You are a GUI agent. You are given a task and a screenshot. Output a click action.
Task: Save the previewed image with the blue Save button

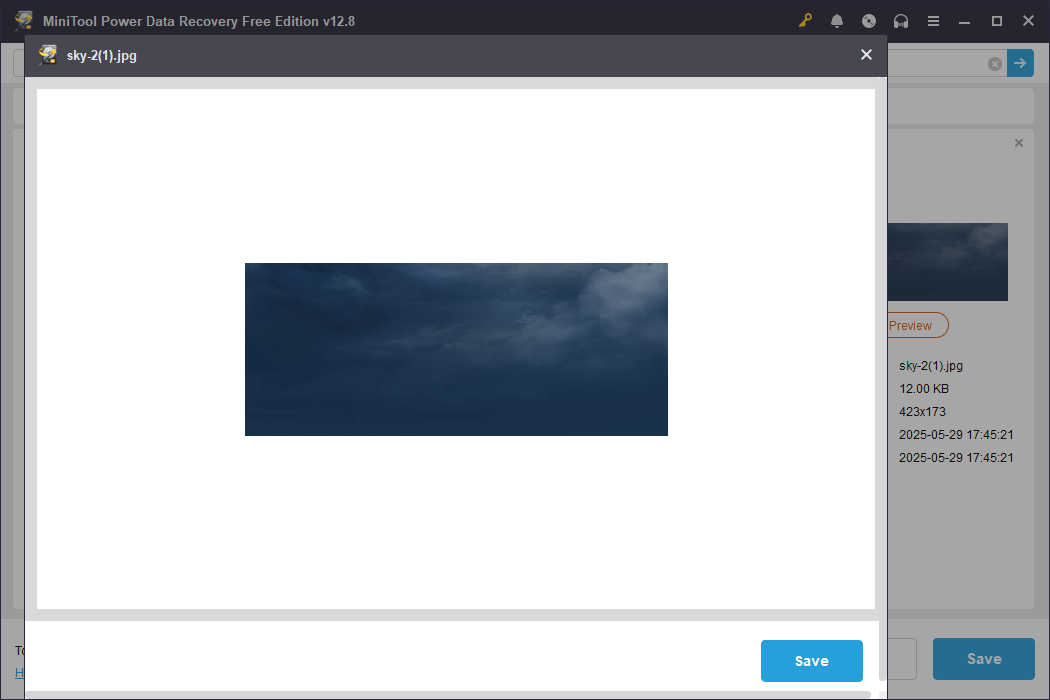pyautogui.click(x=811, y=661)
